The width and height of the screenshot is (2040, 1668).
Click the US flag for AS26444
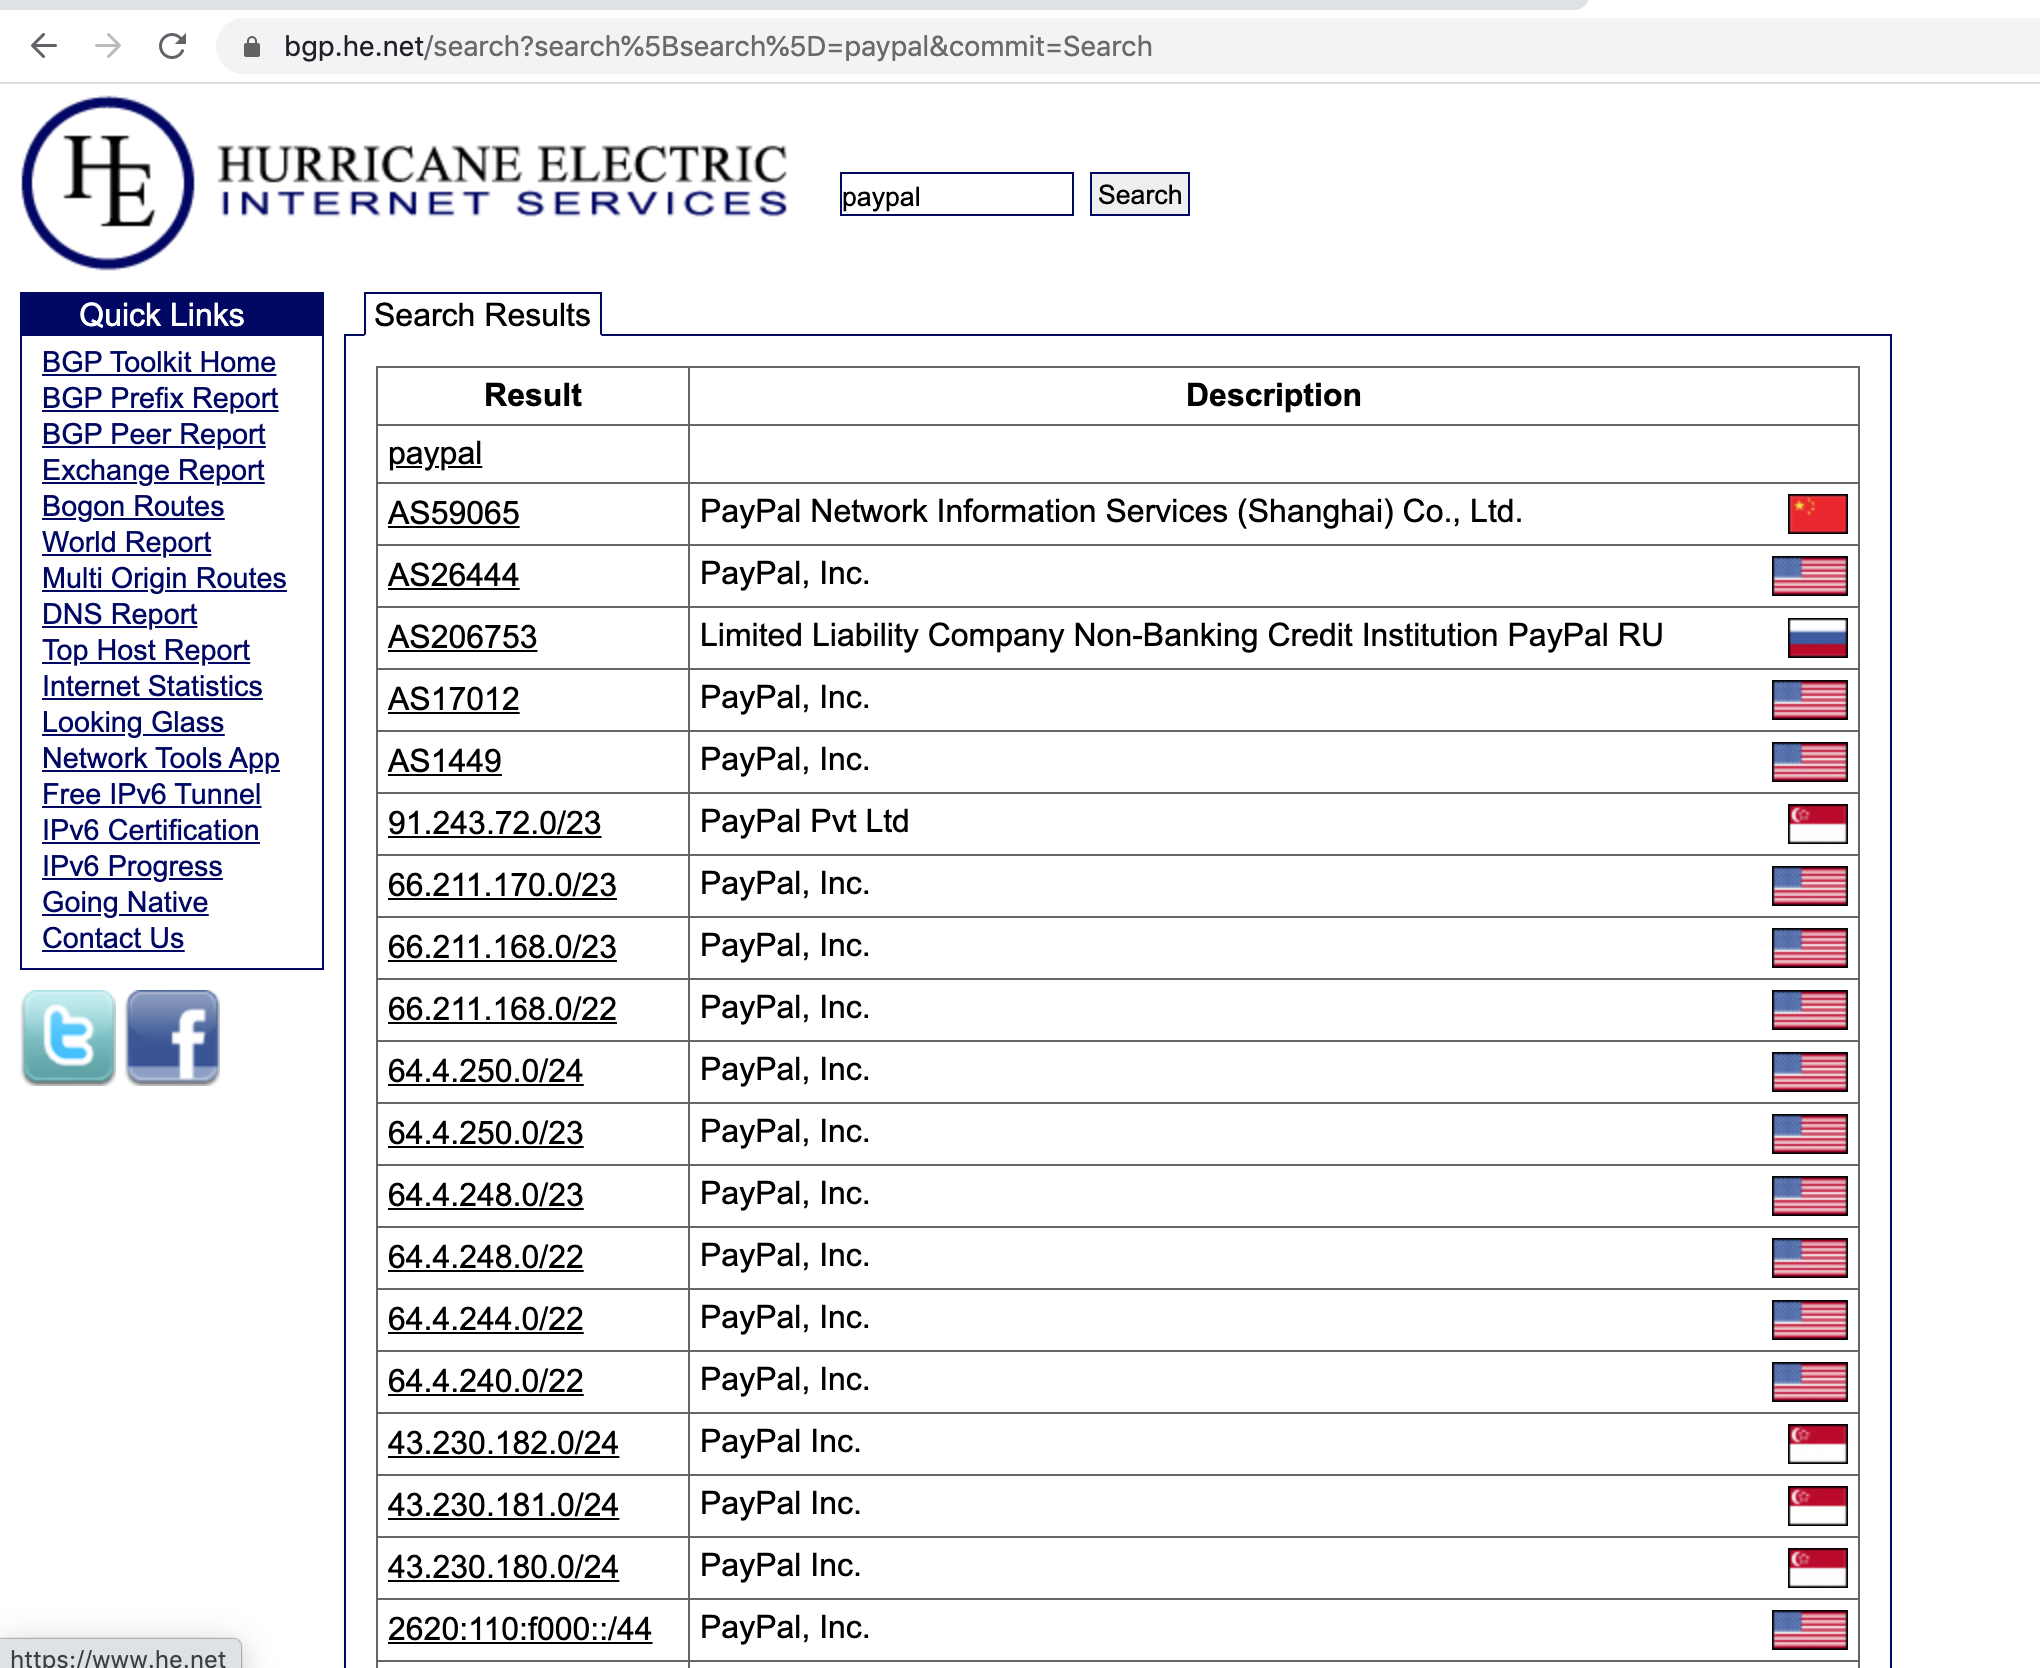coord(1809,576)
